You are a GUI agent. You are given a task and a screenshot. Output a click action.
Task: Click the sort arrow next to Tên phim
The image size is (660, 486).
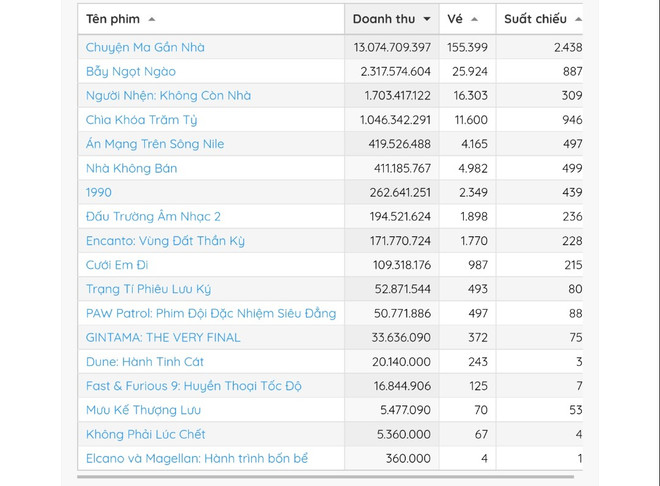(151, 19)
